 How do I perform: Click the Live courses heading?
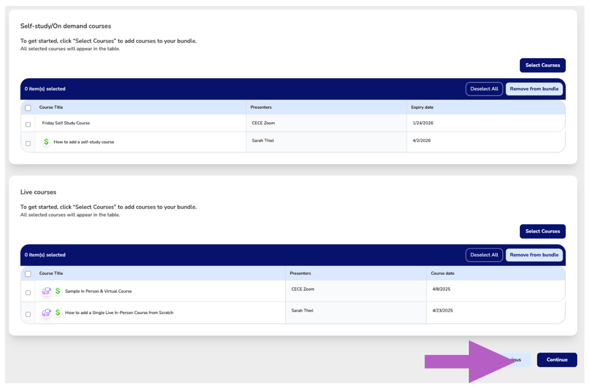pos(38,192)
